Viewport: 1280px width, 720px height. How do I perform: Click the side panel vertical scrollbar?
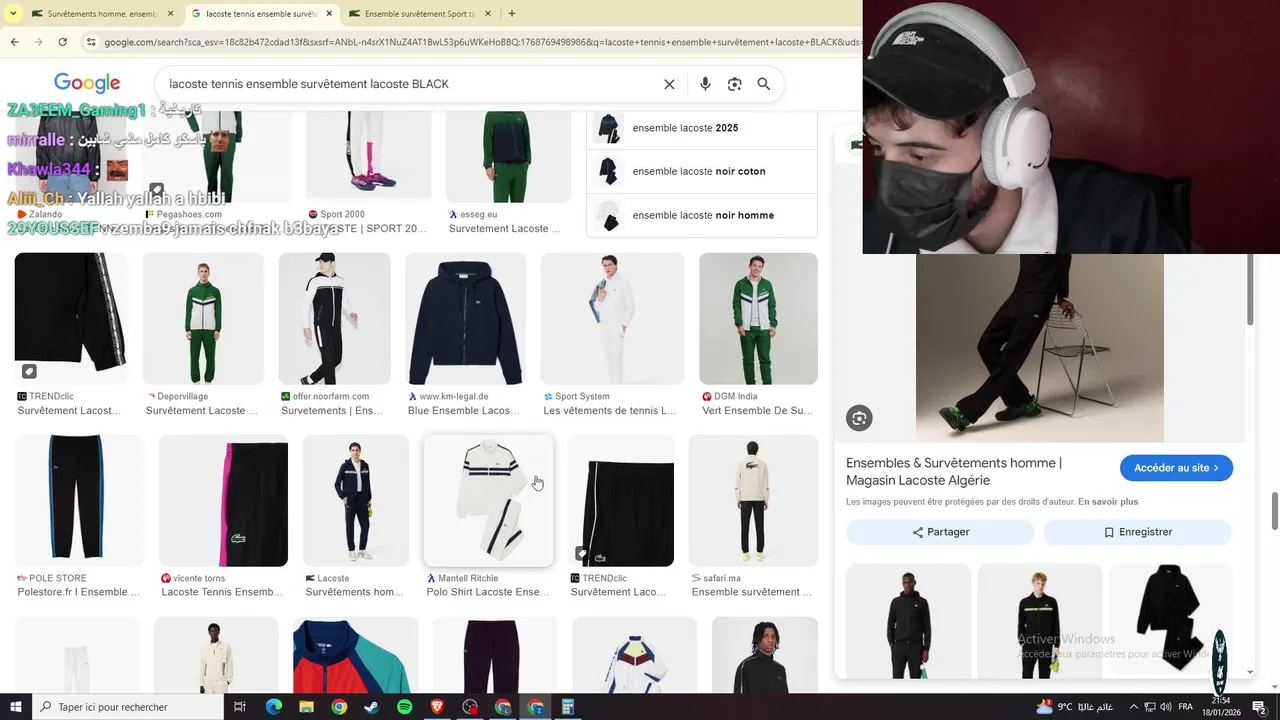click(1250, 290)
